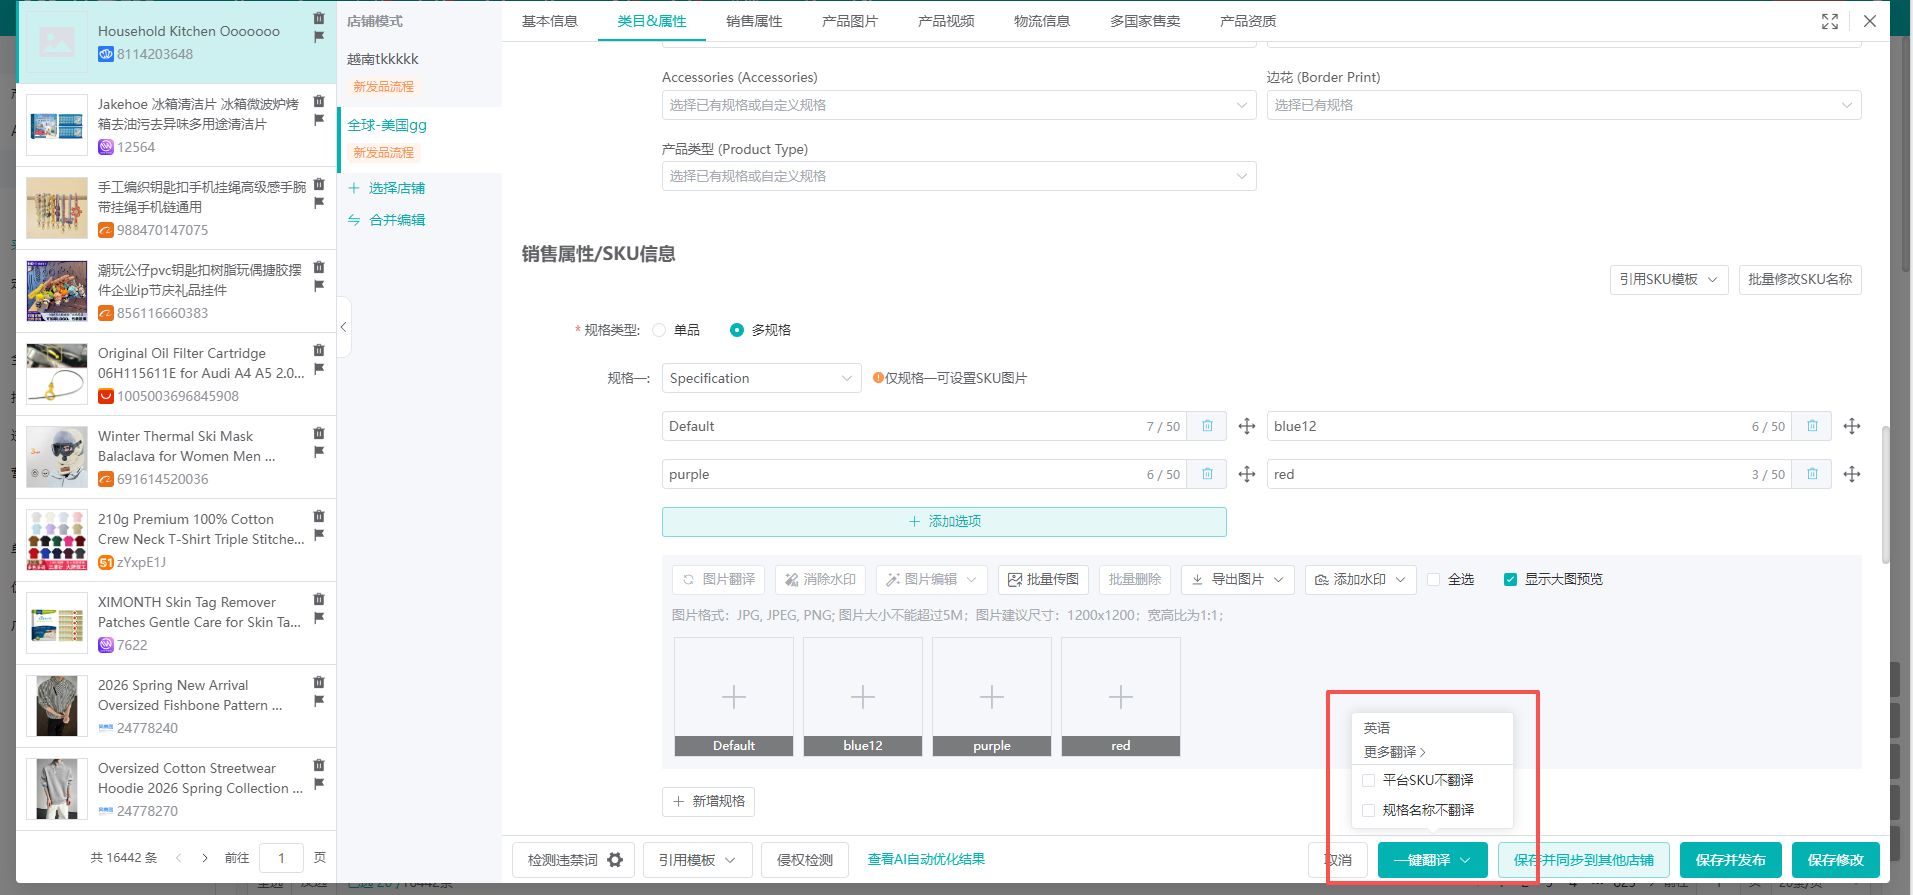Uncheck 显示大图预览 checkbox
Viewport: 1913px width, 895px height.
click(1511, 580)
